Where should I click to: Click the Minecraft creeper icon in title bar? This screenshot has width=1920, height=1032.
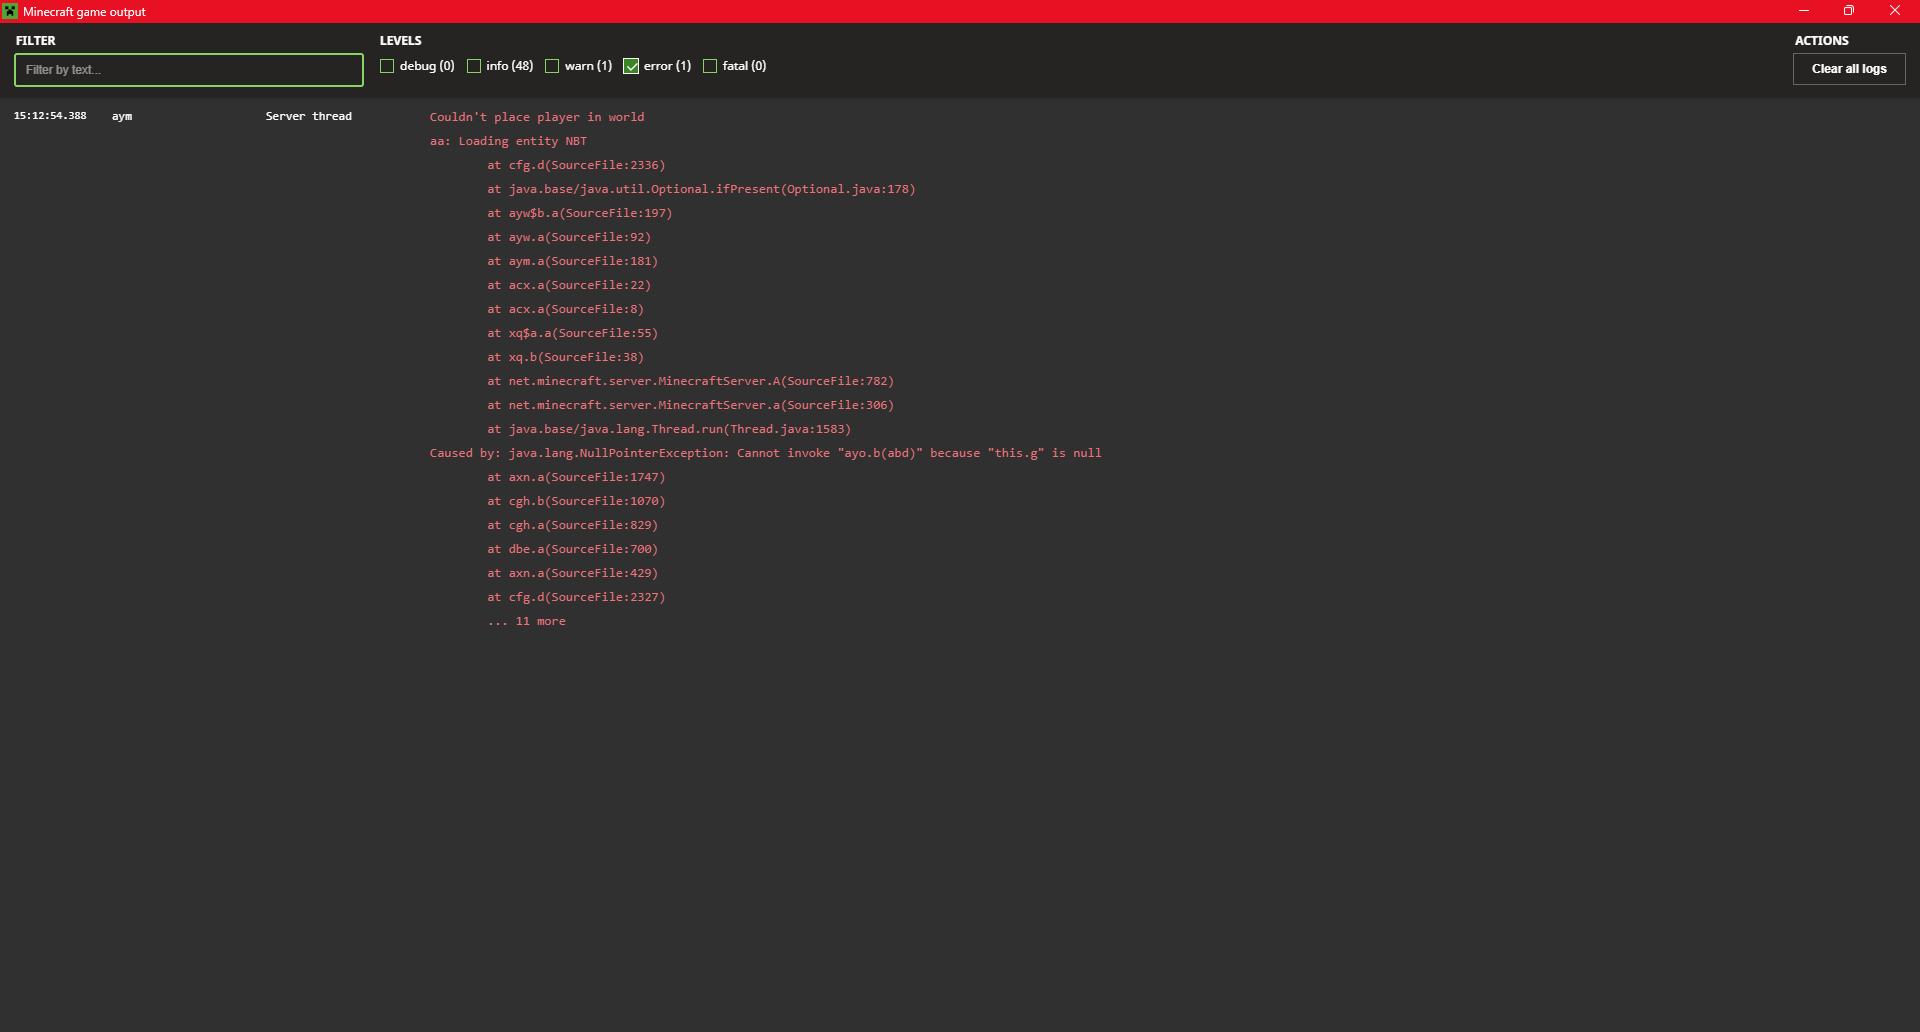click(x=10, y=11)
